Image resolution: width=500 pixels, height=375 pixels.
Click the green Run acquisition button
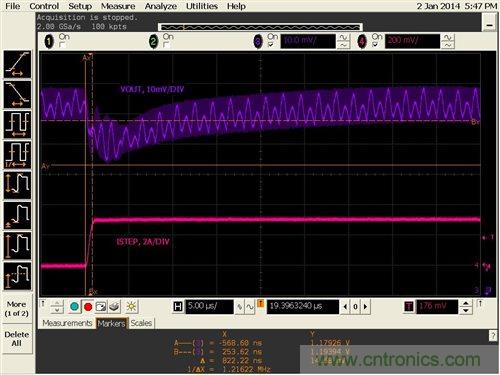click(74, 307)
